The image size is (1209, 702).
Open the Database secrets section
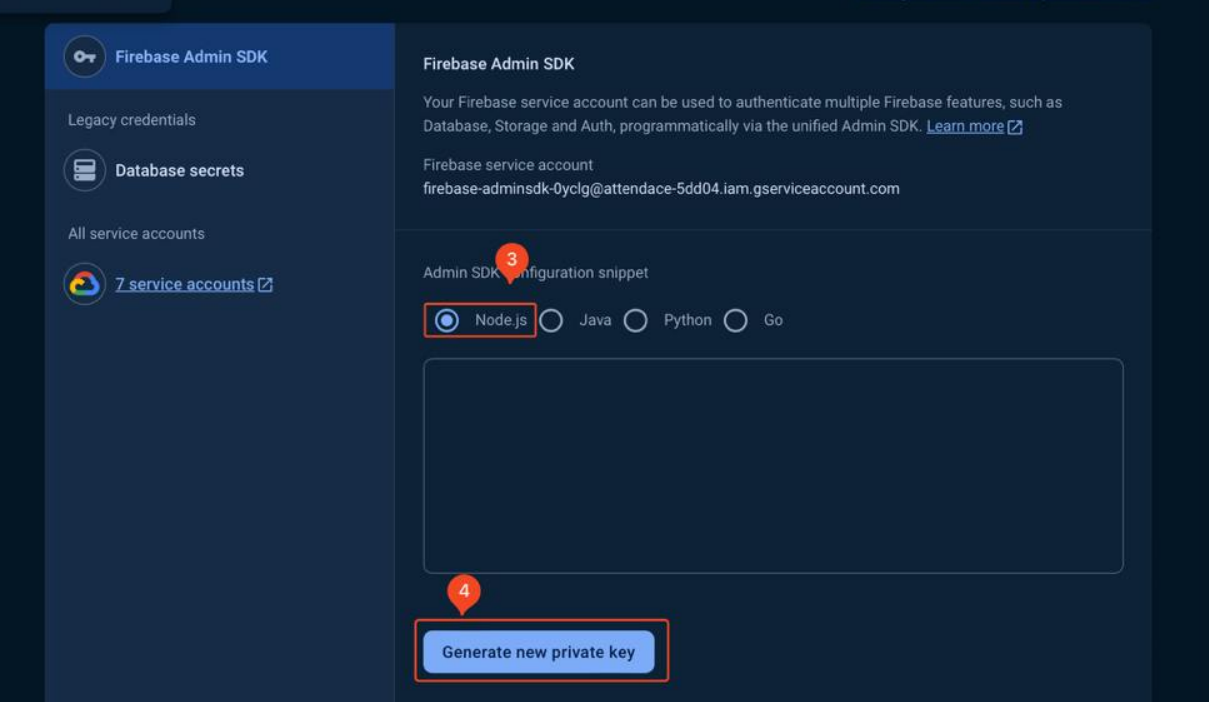[x=179, y=170]
